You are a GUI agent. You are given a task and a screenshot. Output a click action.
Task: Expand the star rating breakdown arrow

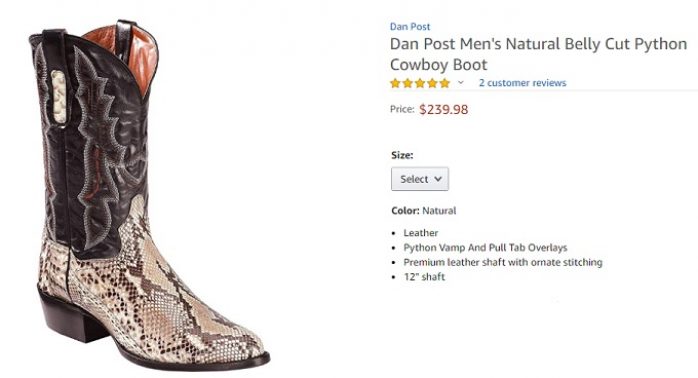pos(461,82)
